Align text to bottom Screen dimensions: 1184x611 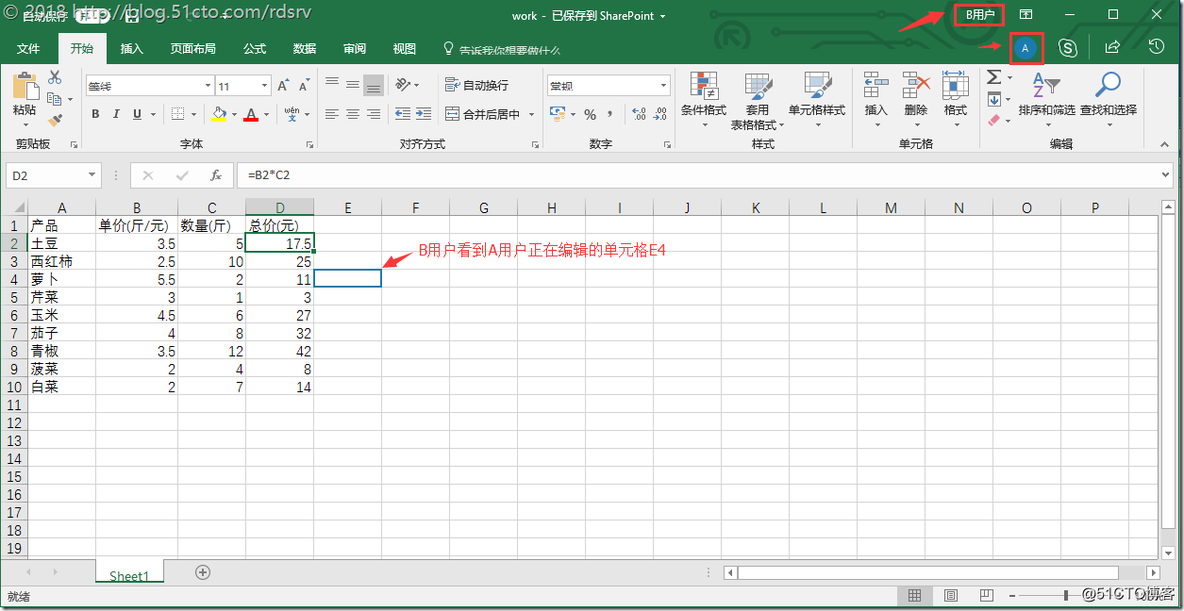[x=373, y=85]
